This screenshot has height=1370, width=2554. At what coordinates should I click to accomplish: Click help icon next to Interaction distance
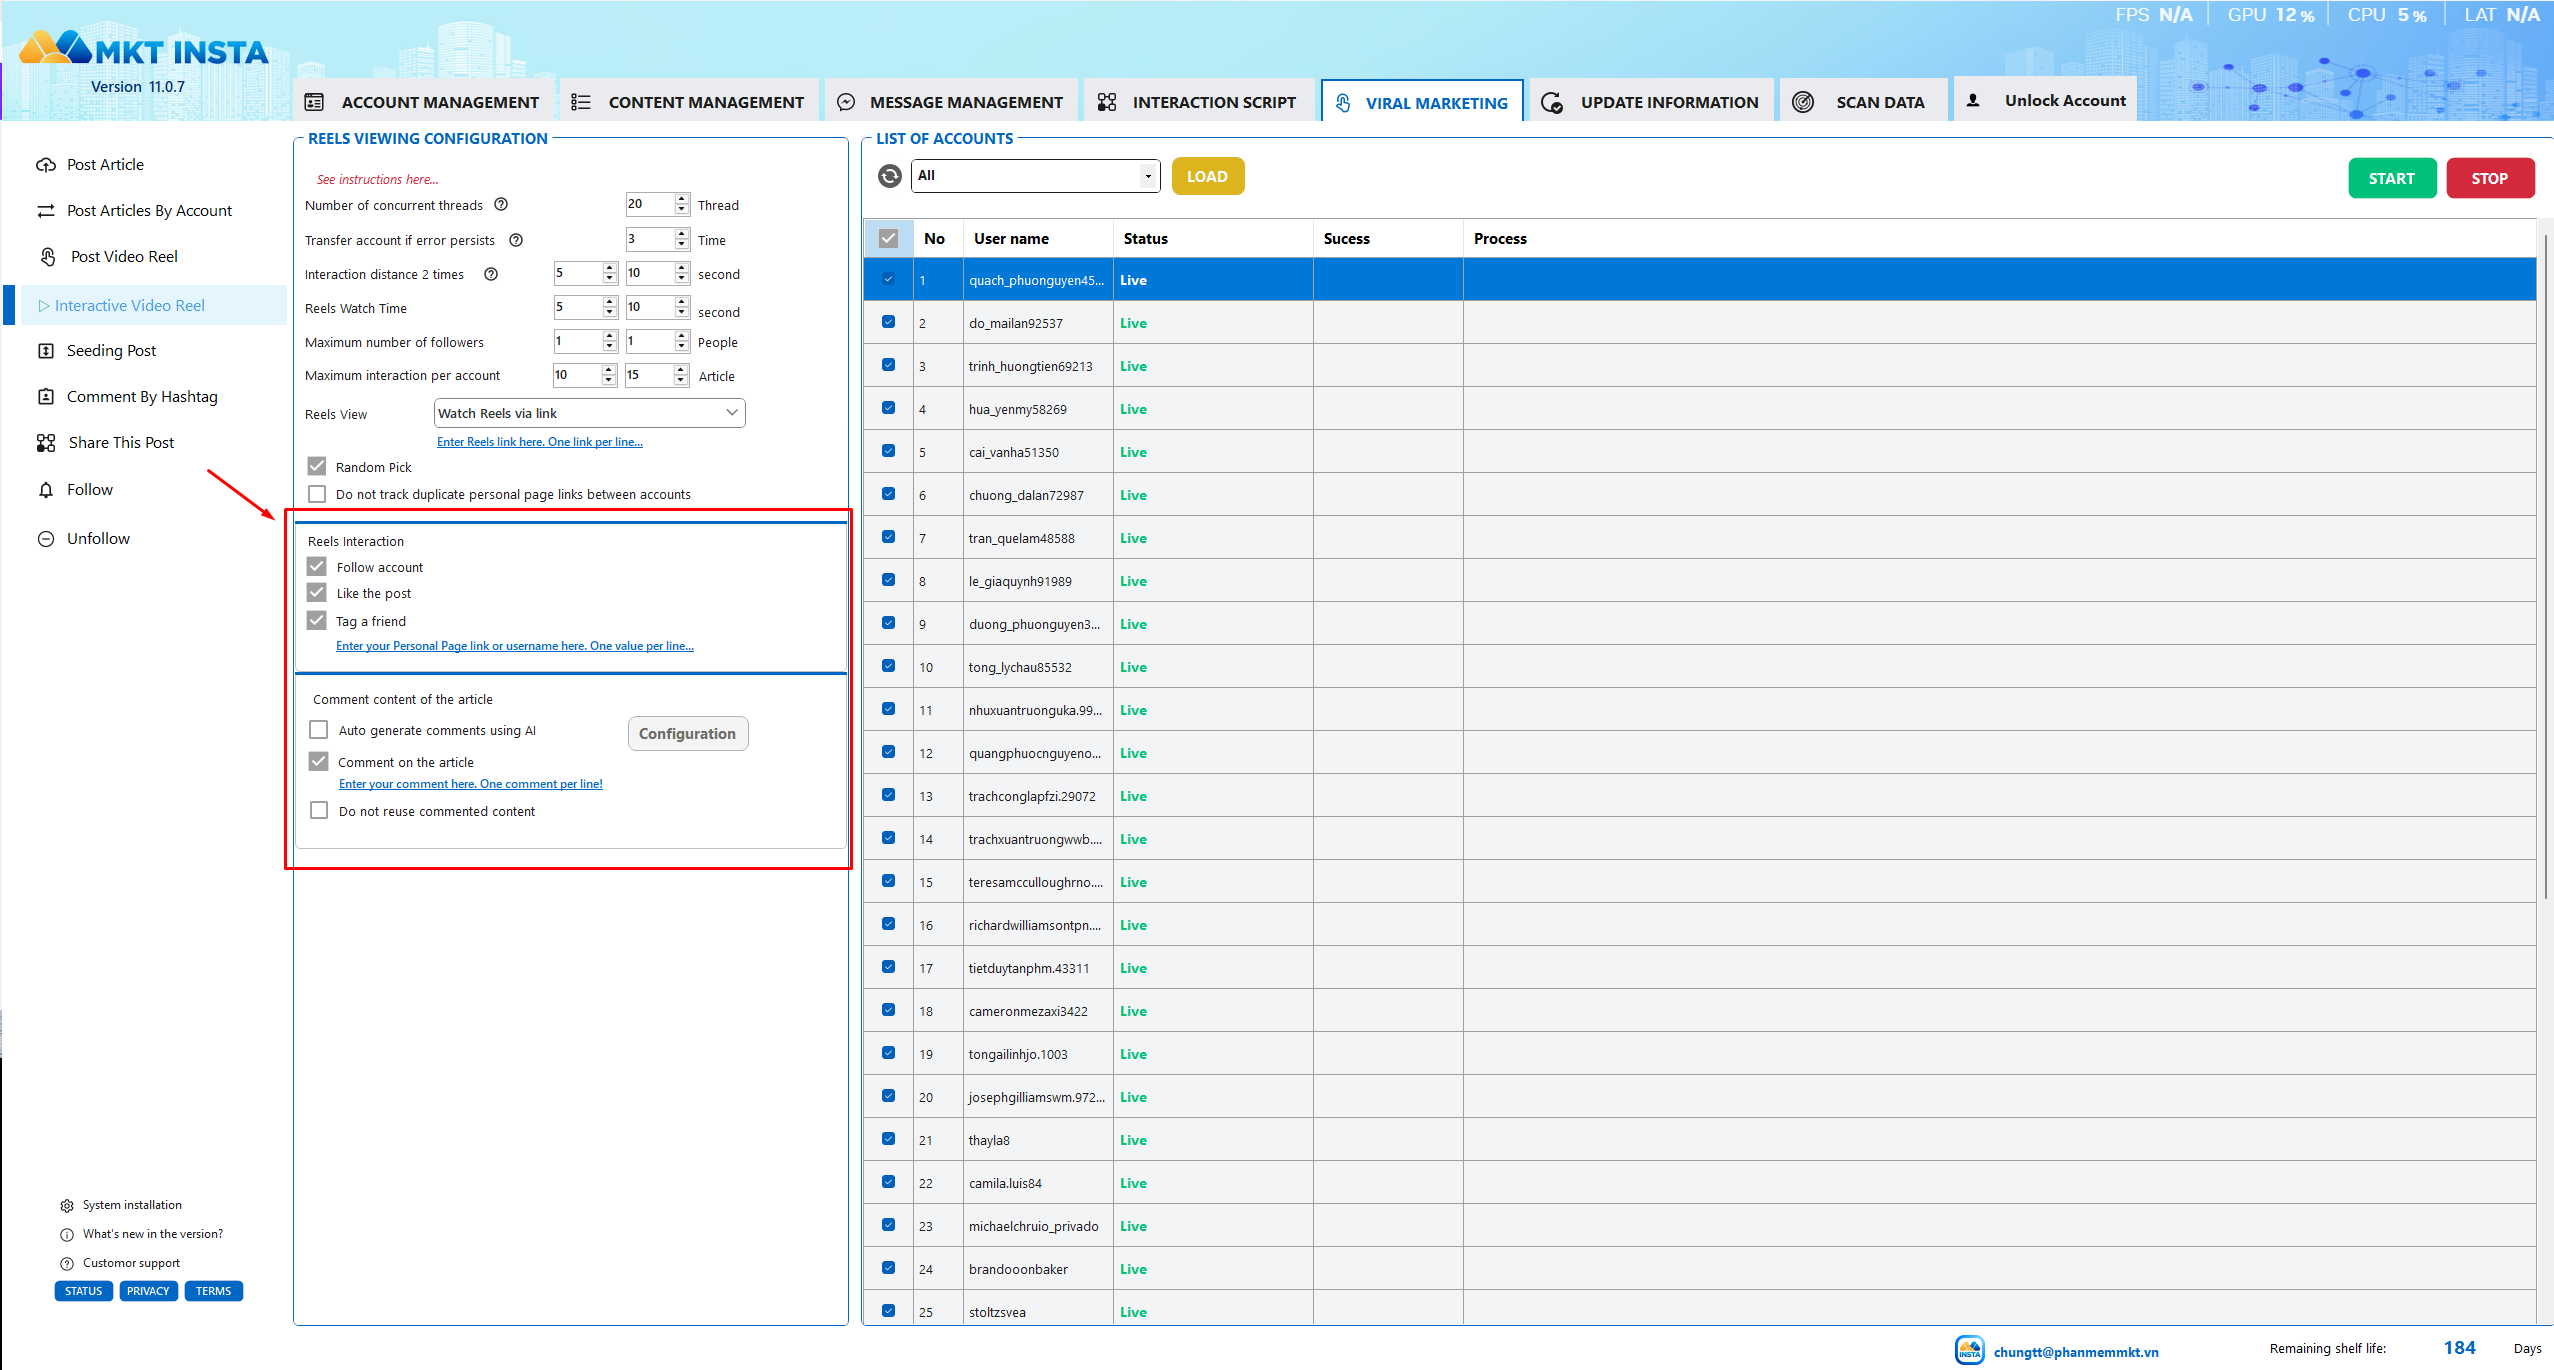pos(491,274)
